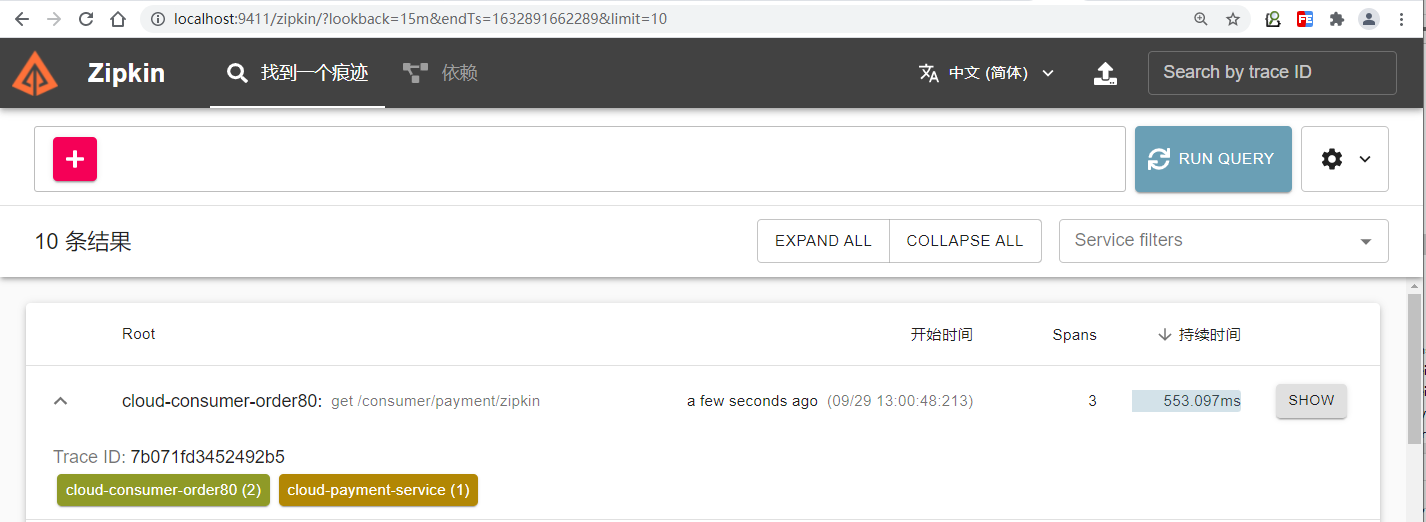The height and width of the screenshot is (522, 1426).
Task: Bookmark this page with star icon
Action: (x=1233, y=19)
